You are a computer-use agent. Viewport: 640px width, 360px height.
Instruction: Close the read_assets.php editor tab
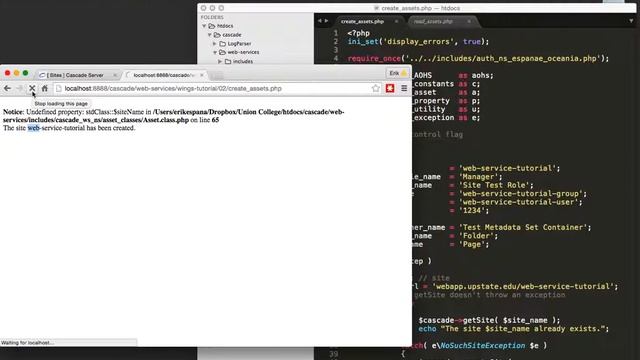[469, 21]
